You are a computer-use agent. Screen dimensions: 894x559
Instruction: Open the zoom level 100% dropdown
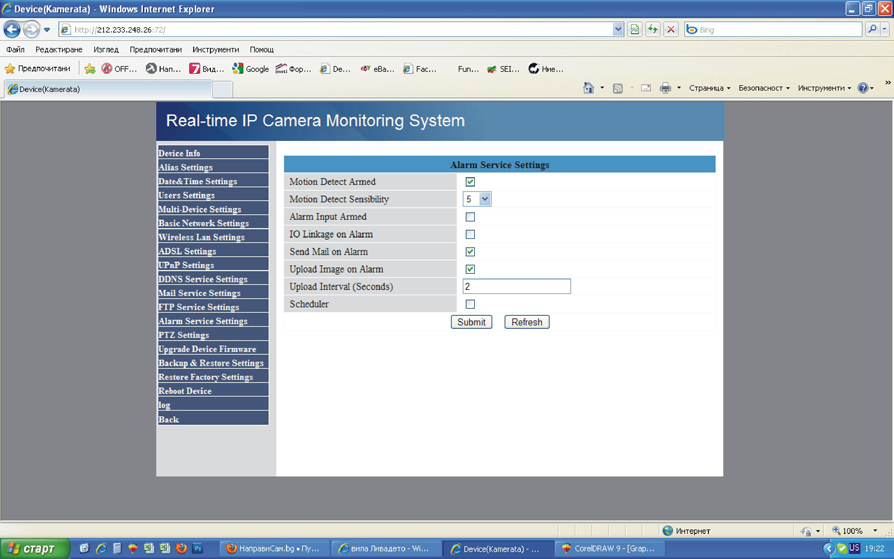pyautogui.click(x=875, y=531)
